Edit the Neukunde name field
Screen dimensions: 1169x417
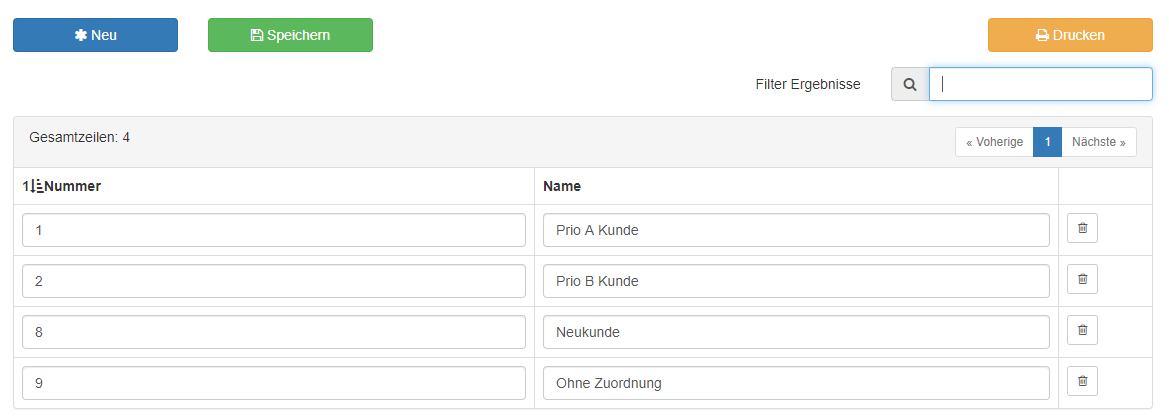tap(796, 332)
